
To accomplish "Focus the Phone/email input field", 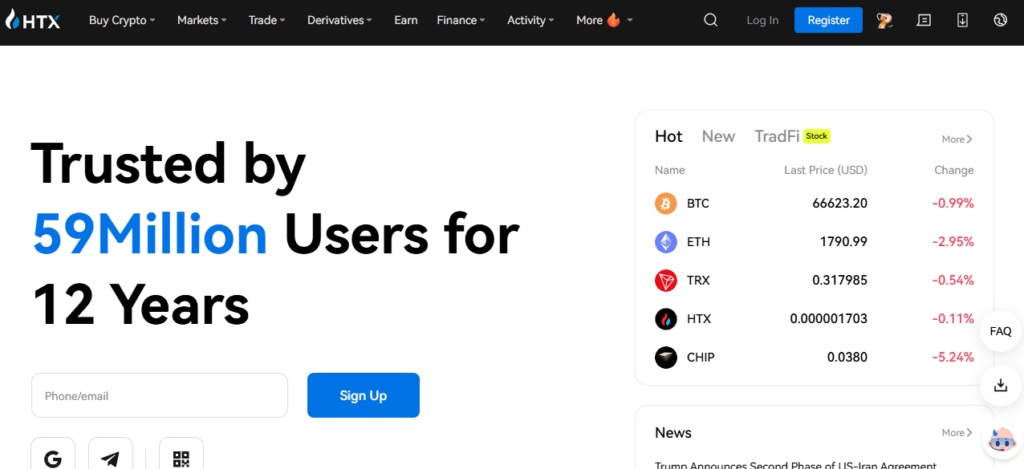I will tap(159, 395).
